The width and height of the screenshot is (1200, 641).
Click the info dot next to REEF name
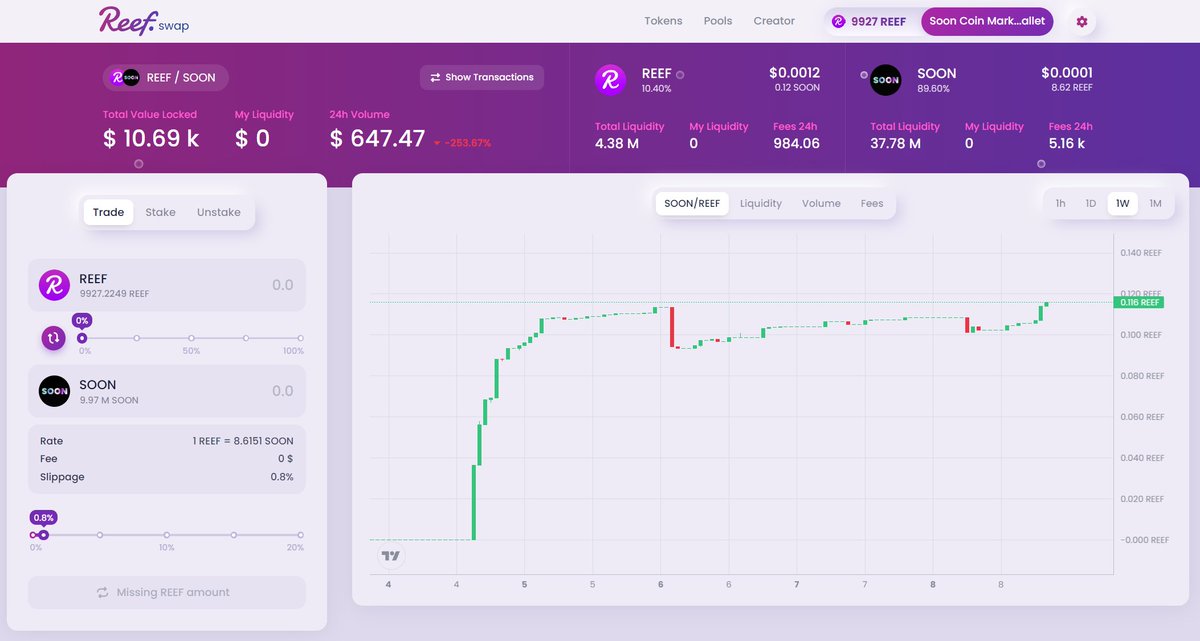[x=680, y=74]
